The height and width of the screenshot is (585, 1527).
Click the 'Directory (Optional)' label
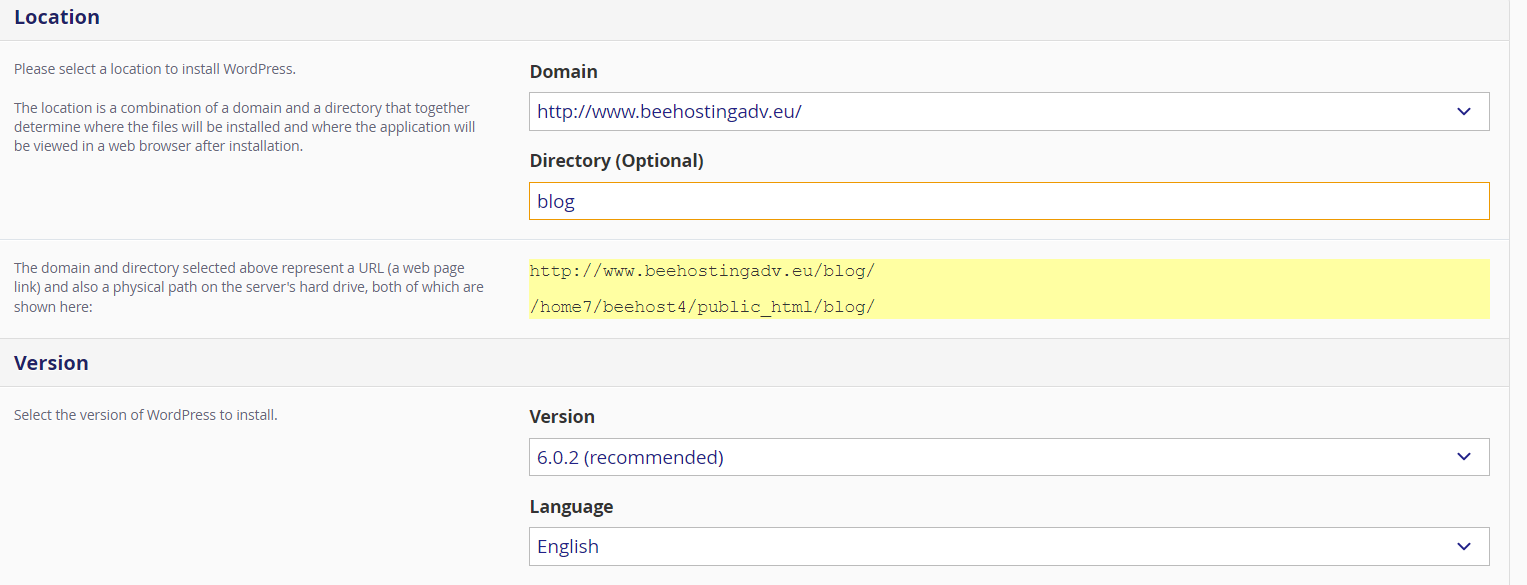616,161
